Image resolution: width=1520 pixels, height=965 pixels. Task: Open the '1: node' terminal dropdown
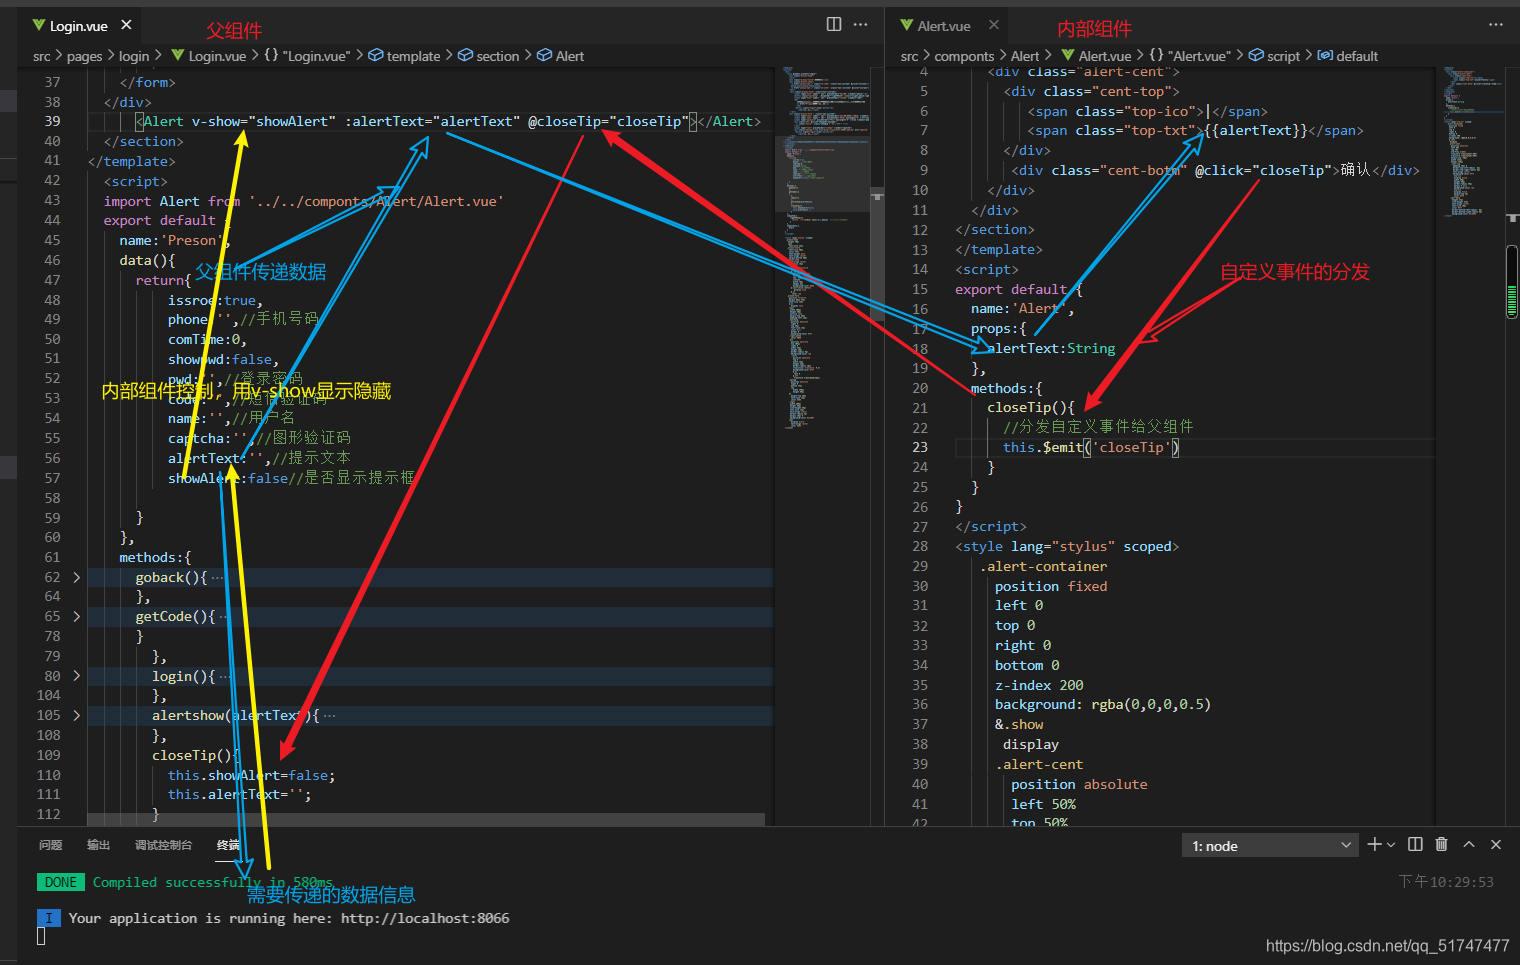point(1270,846)
